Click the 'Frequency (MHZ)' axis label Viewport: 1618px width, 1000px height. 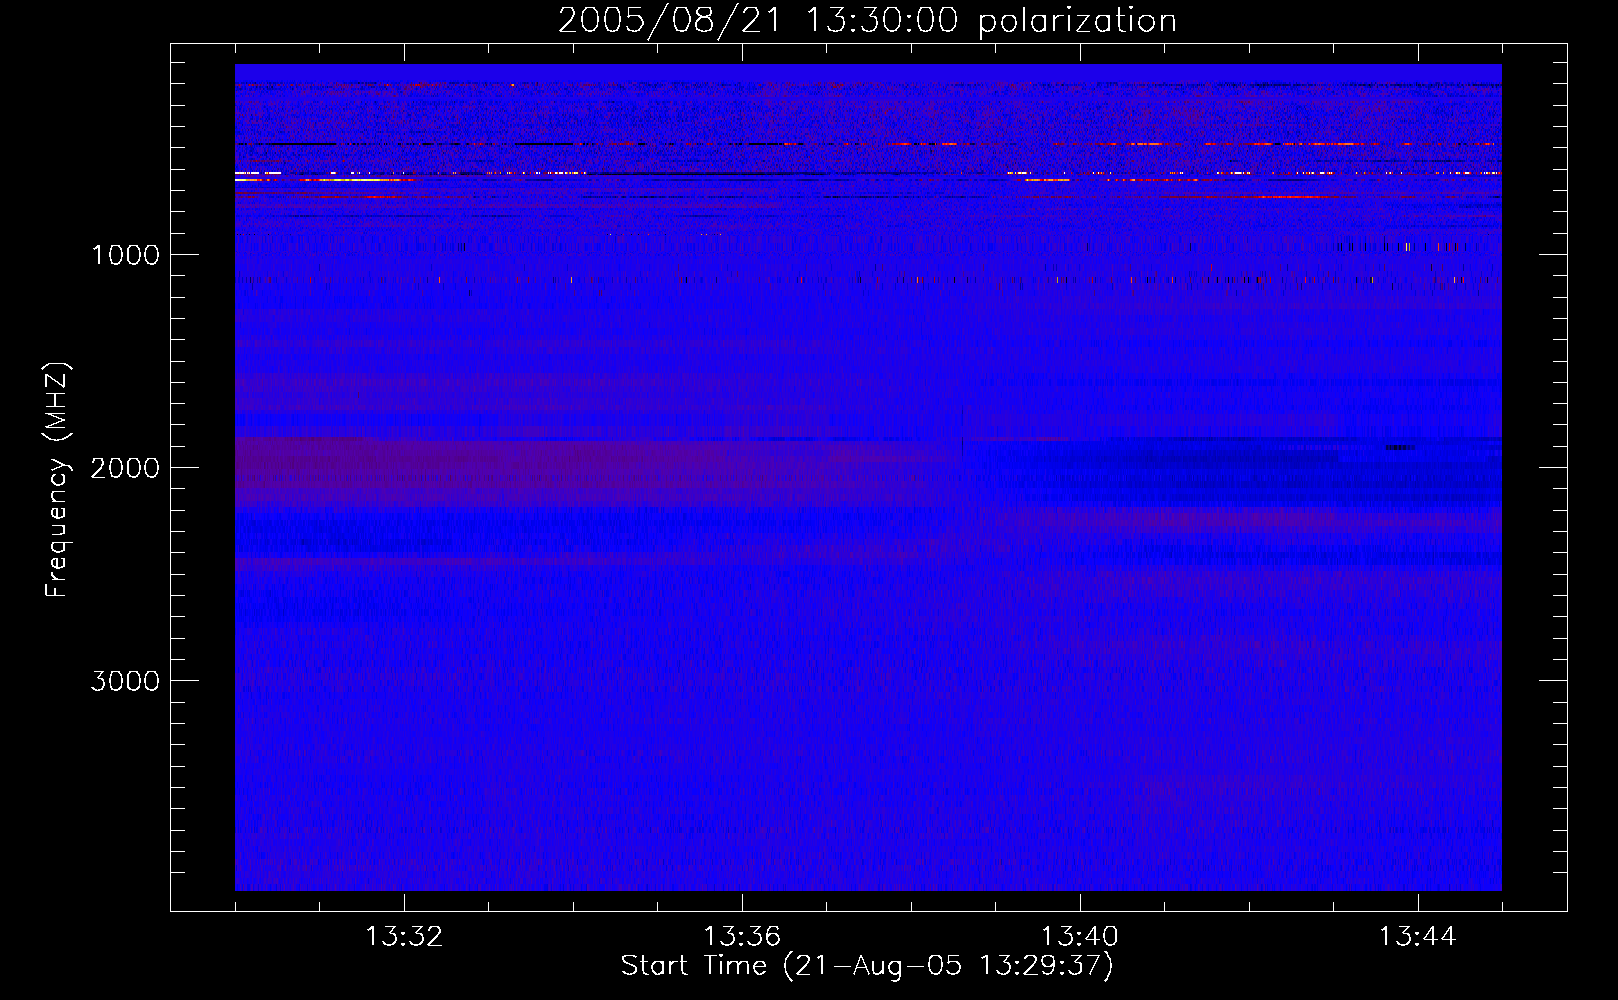click(58, 480)
